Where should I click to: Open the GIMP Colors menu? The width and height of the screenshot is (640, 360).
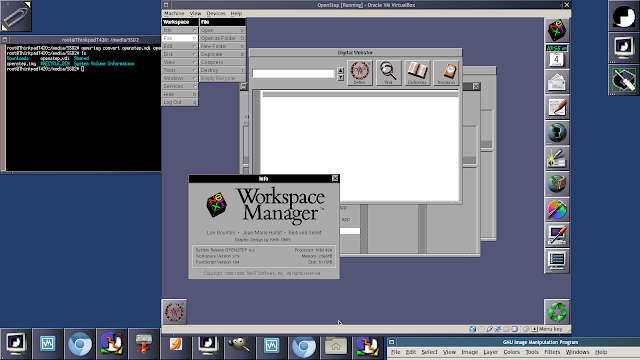[x=511, y=352]
